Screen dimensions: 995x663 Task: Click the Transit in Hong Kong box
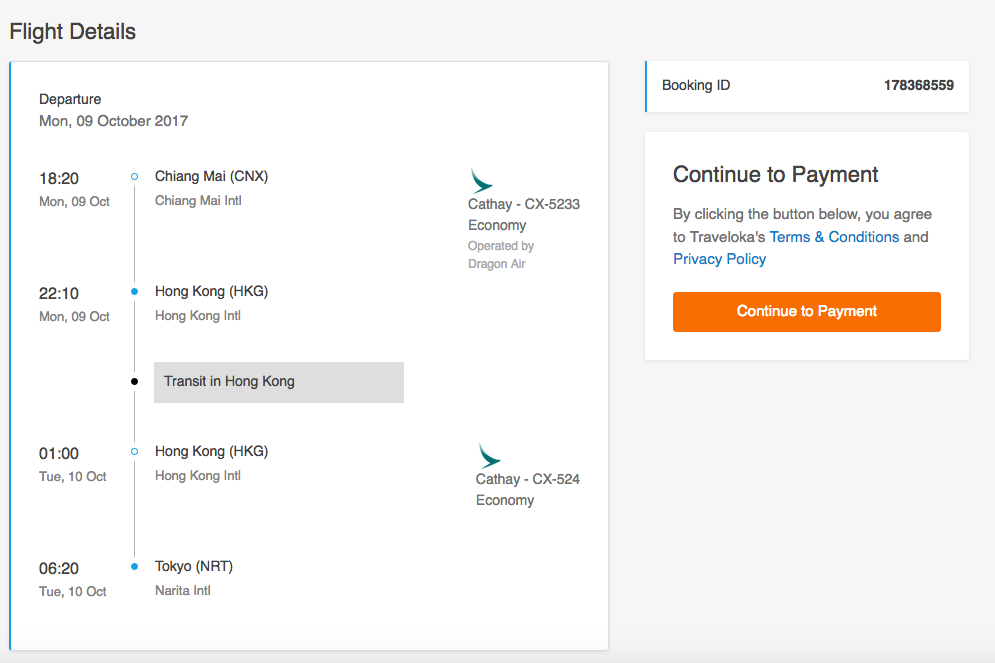pyautogui.click(x=279, y=382)
